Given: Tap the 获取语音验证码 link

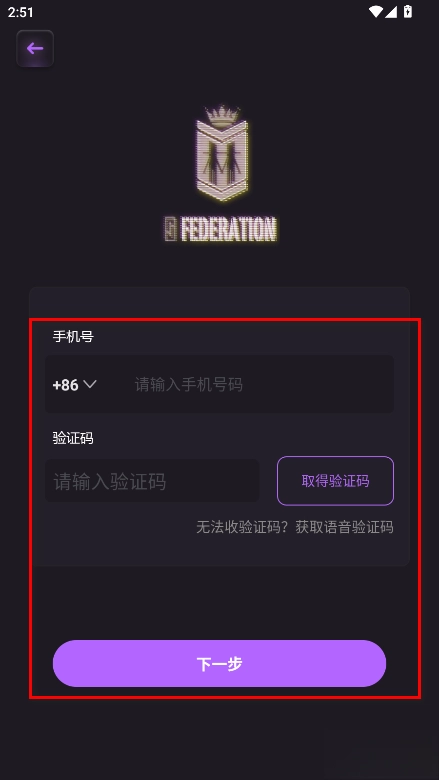Looking at the screenshot, I should [344, 527].
